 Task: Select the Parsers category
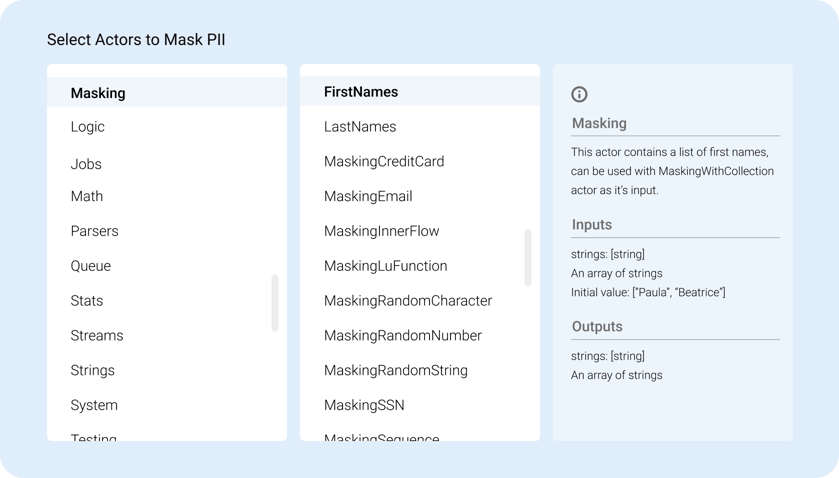coord(95,231)
